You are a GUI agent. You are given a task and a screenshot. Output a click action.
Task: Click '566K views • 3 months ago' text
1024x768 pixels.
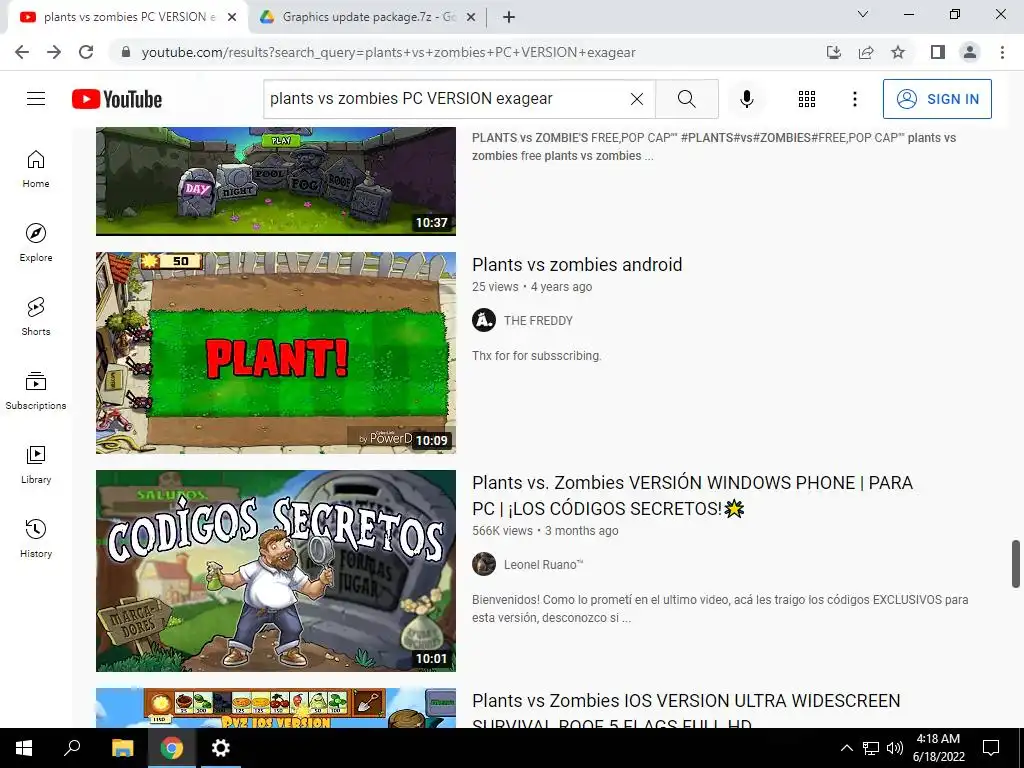pyautogui.click(x=545, y=531)
